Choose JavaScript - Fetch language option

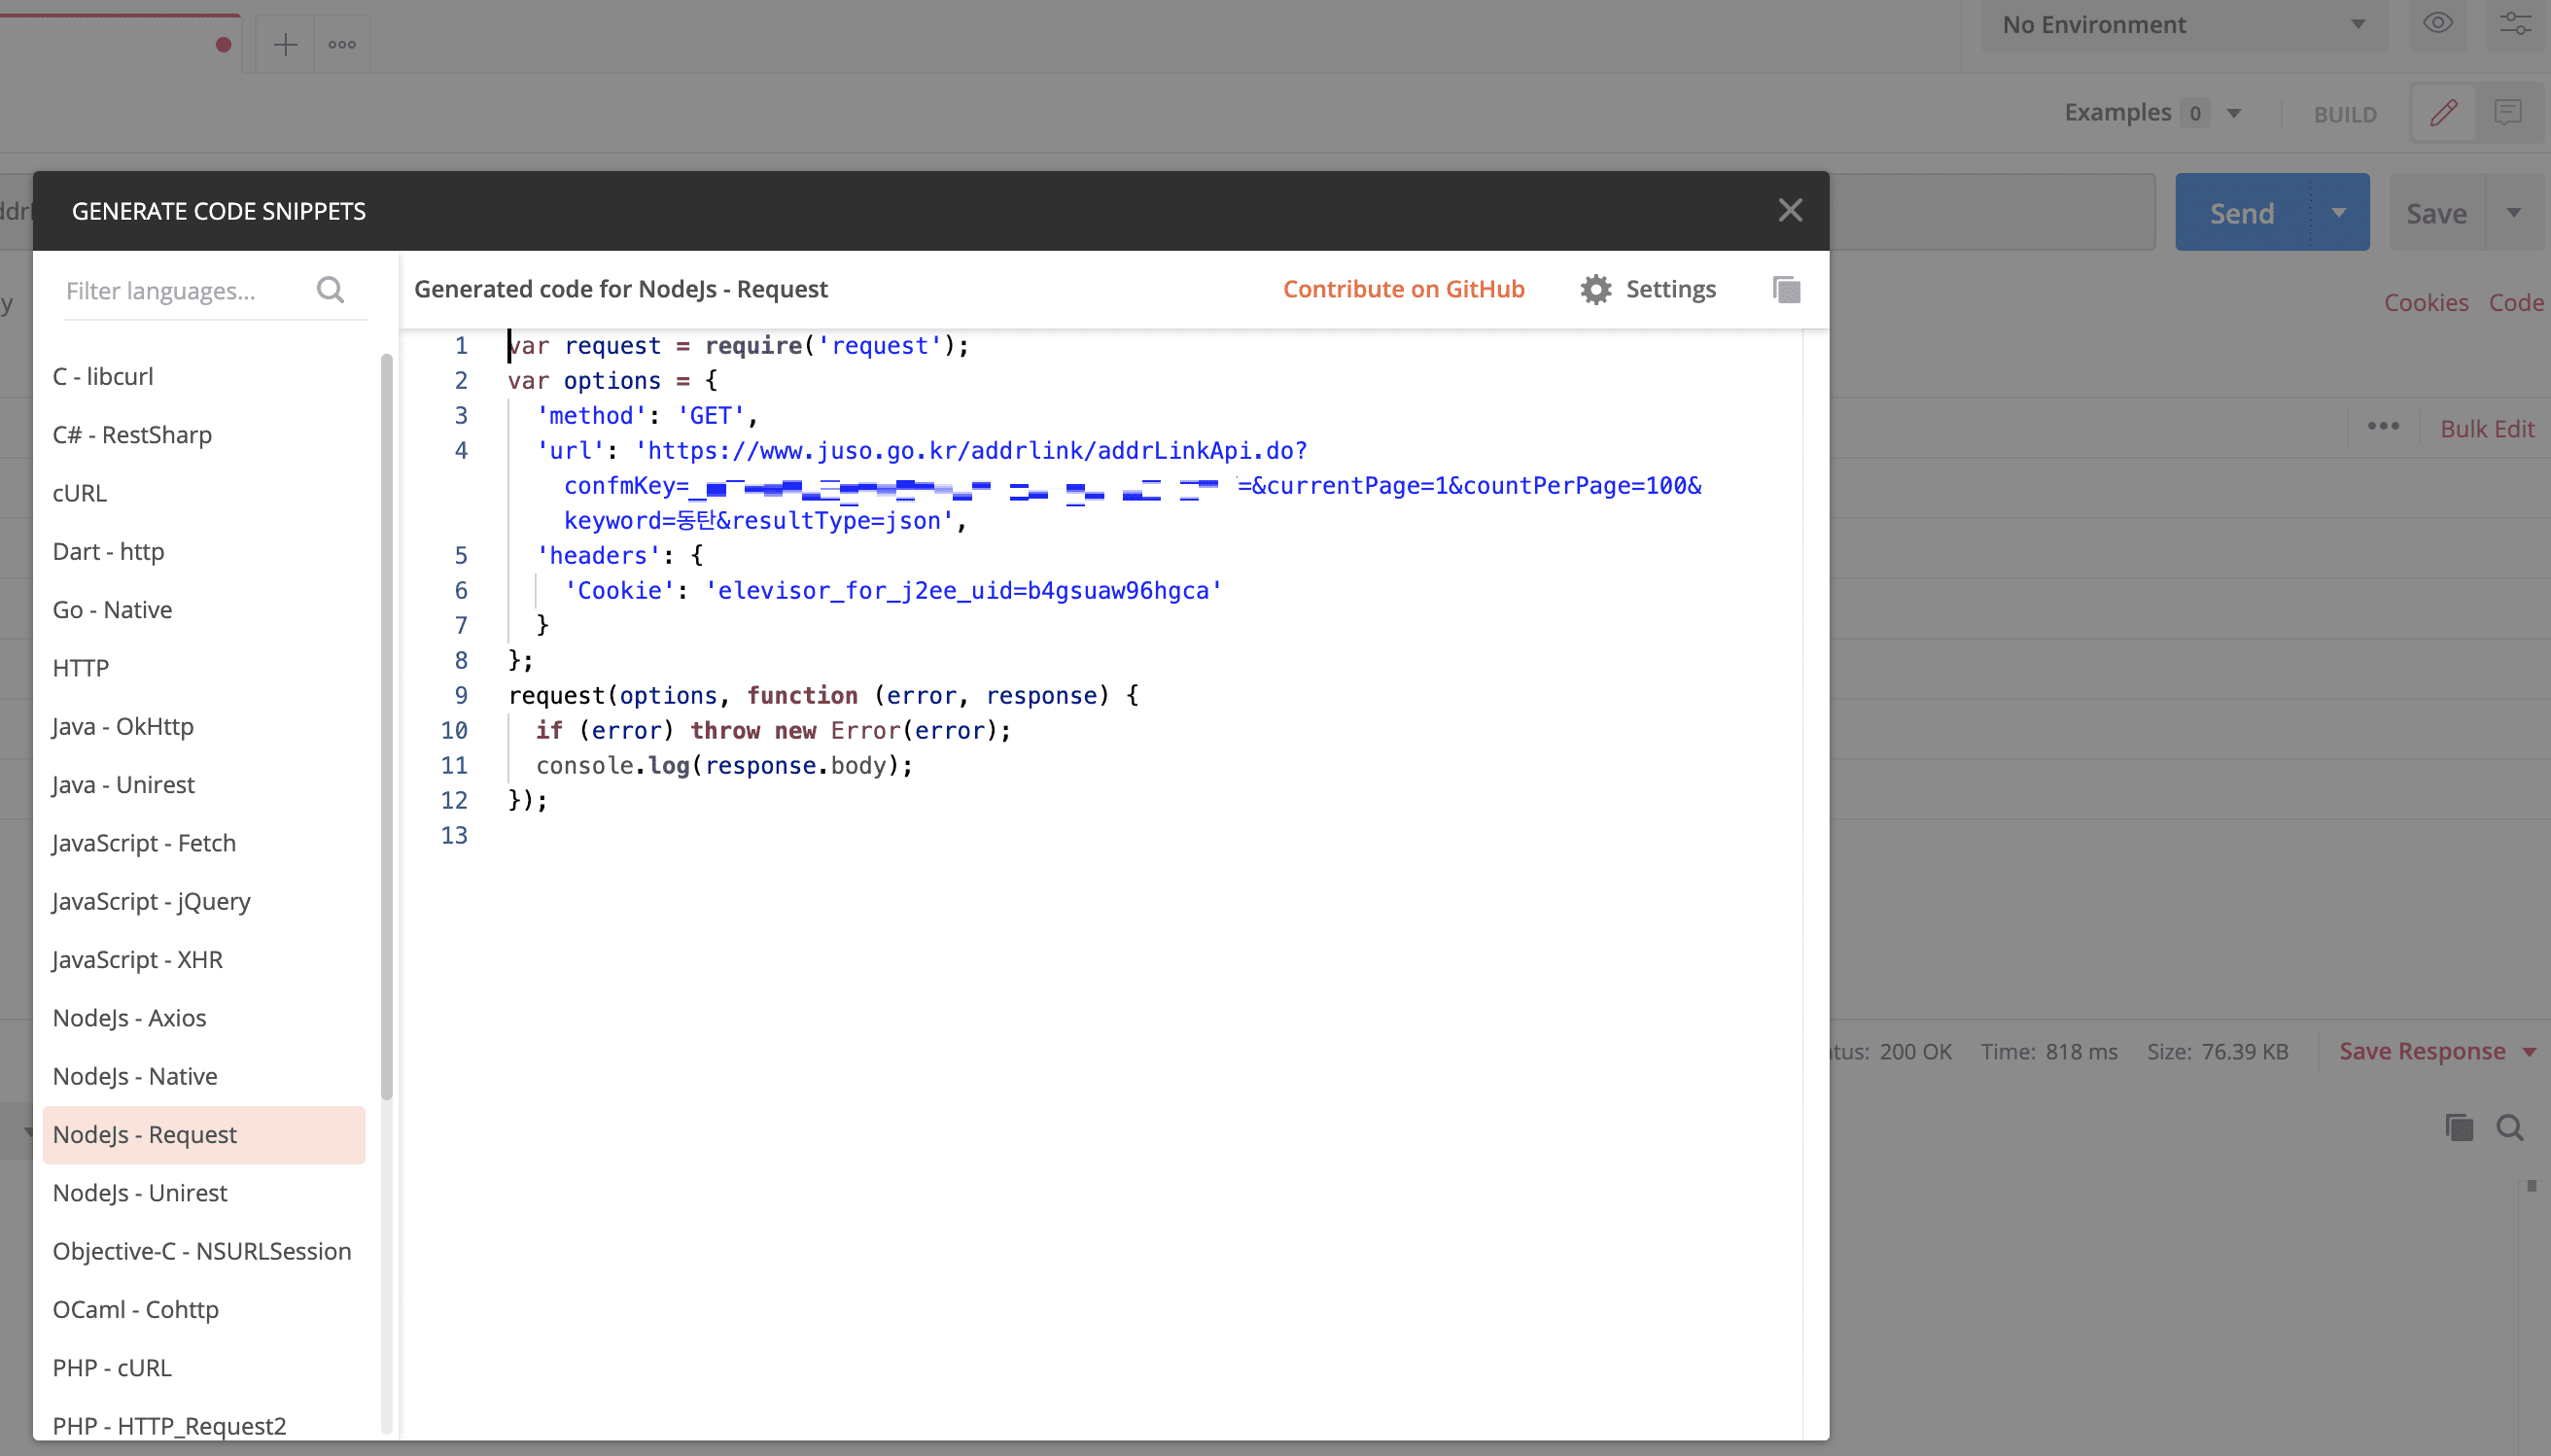coord(144,843)
